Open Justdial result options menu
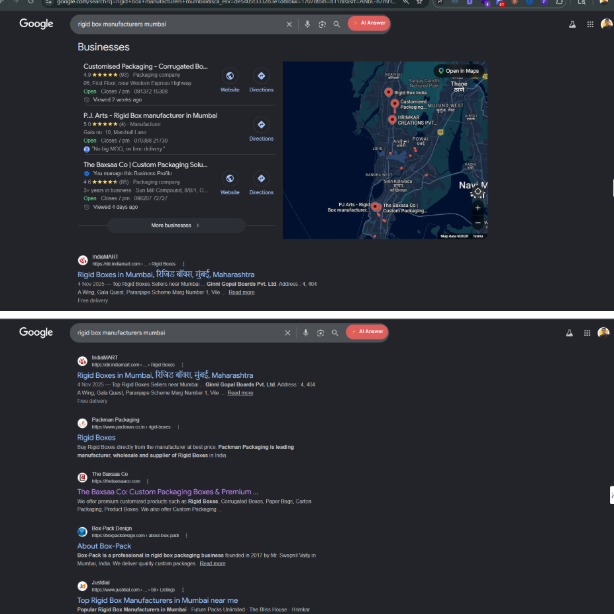The image size is (614, 614). pyautogui.click(x=182, y=590)
